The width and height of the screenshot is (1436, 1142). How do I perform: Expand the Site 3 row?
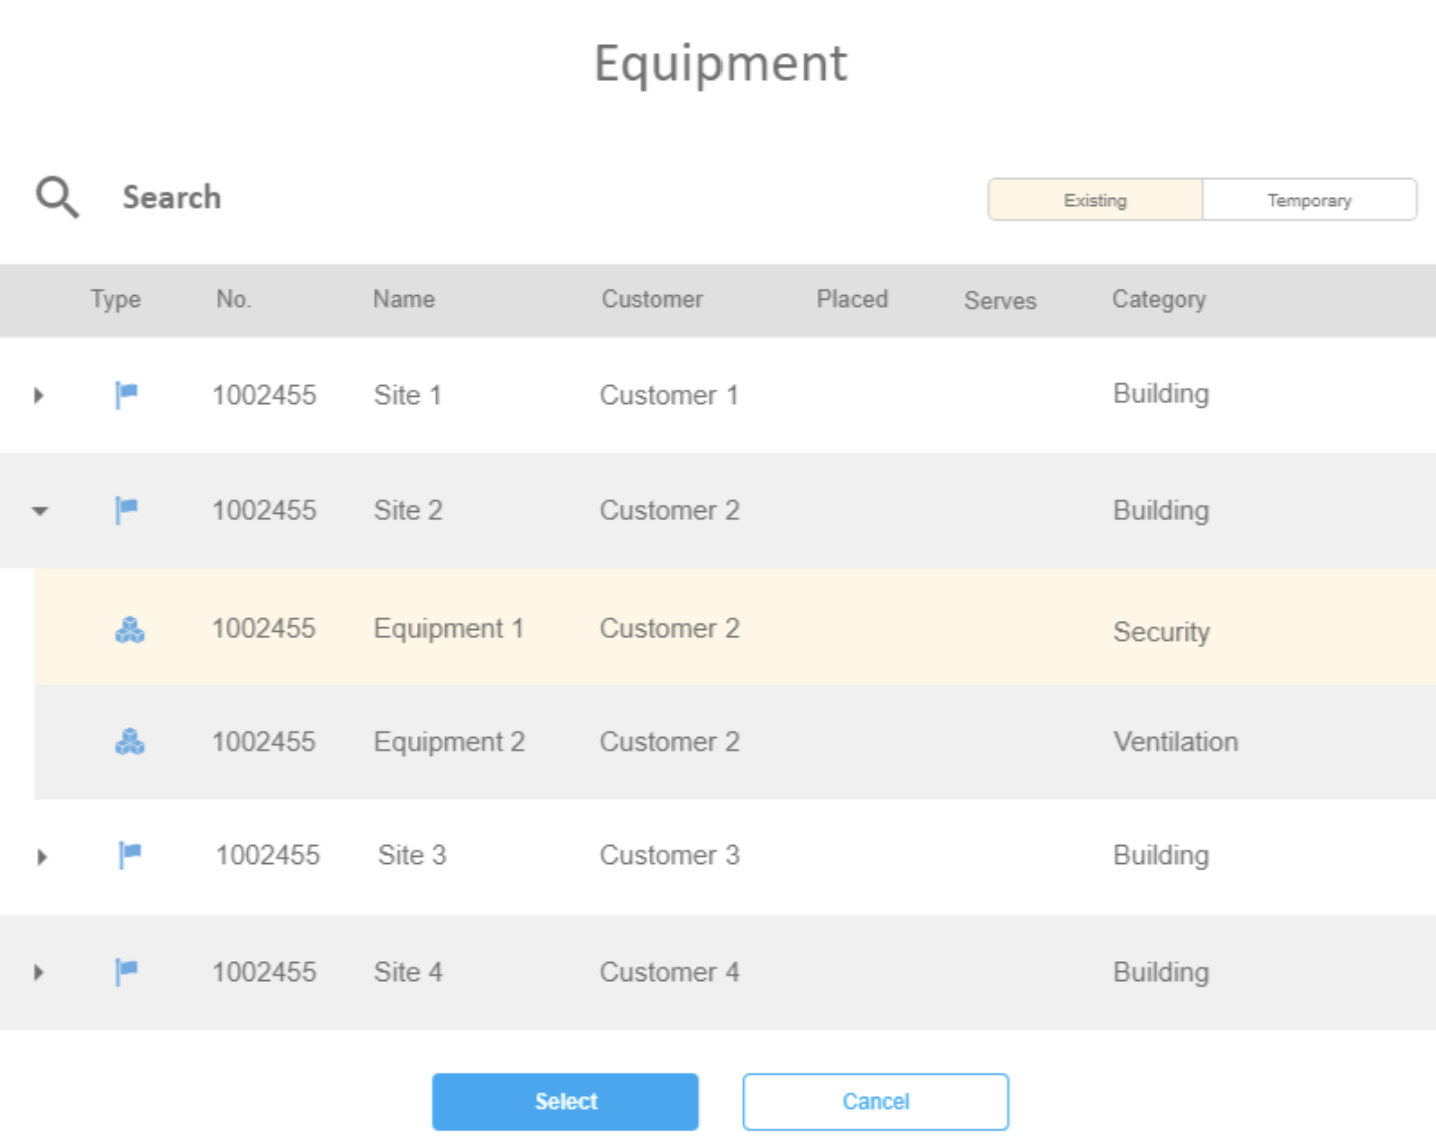coord(42,857)
